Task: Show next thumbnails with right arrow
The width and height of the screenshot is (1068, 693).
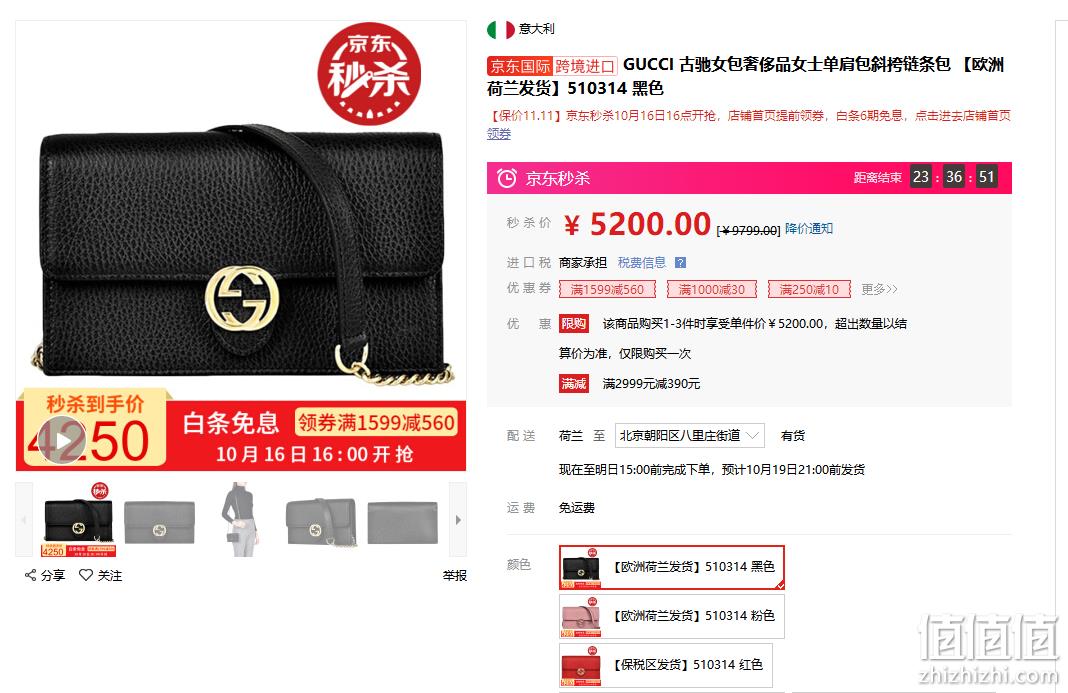Action: tap(458, 520)
